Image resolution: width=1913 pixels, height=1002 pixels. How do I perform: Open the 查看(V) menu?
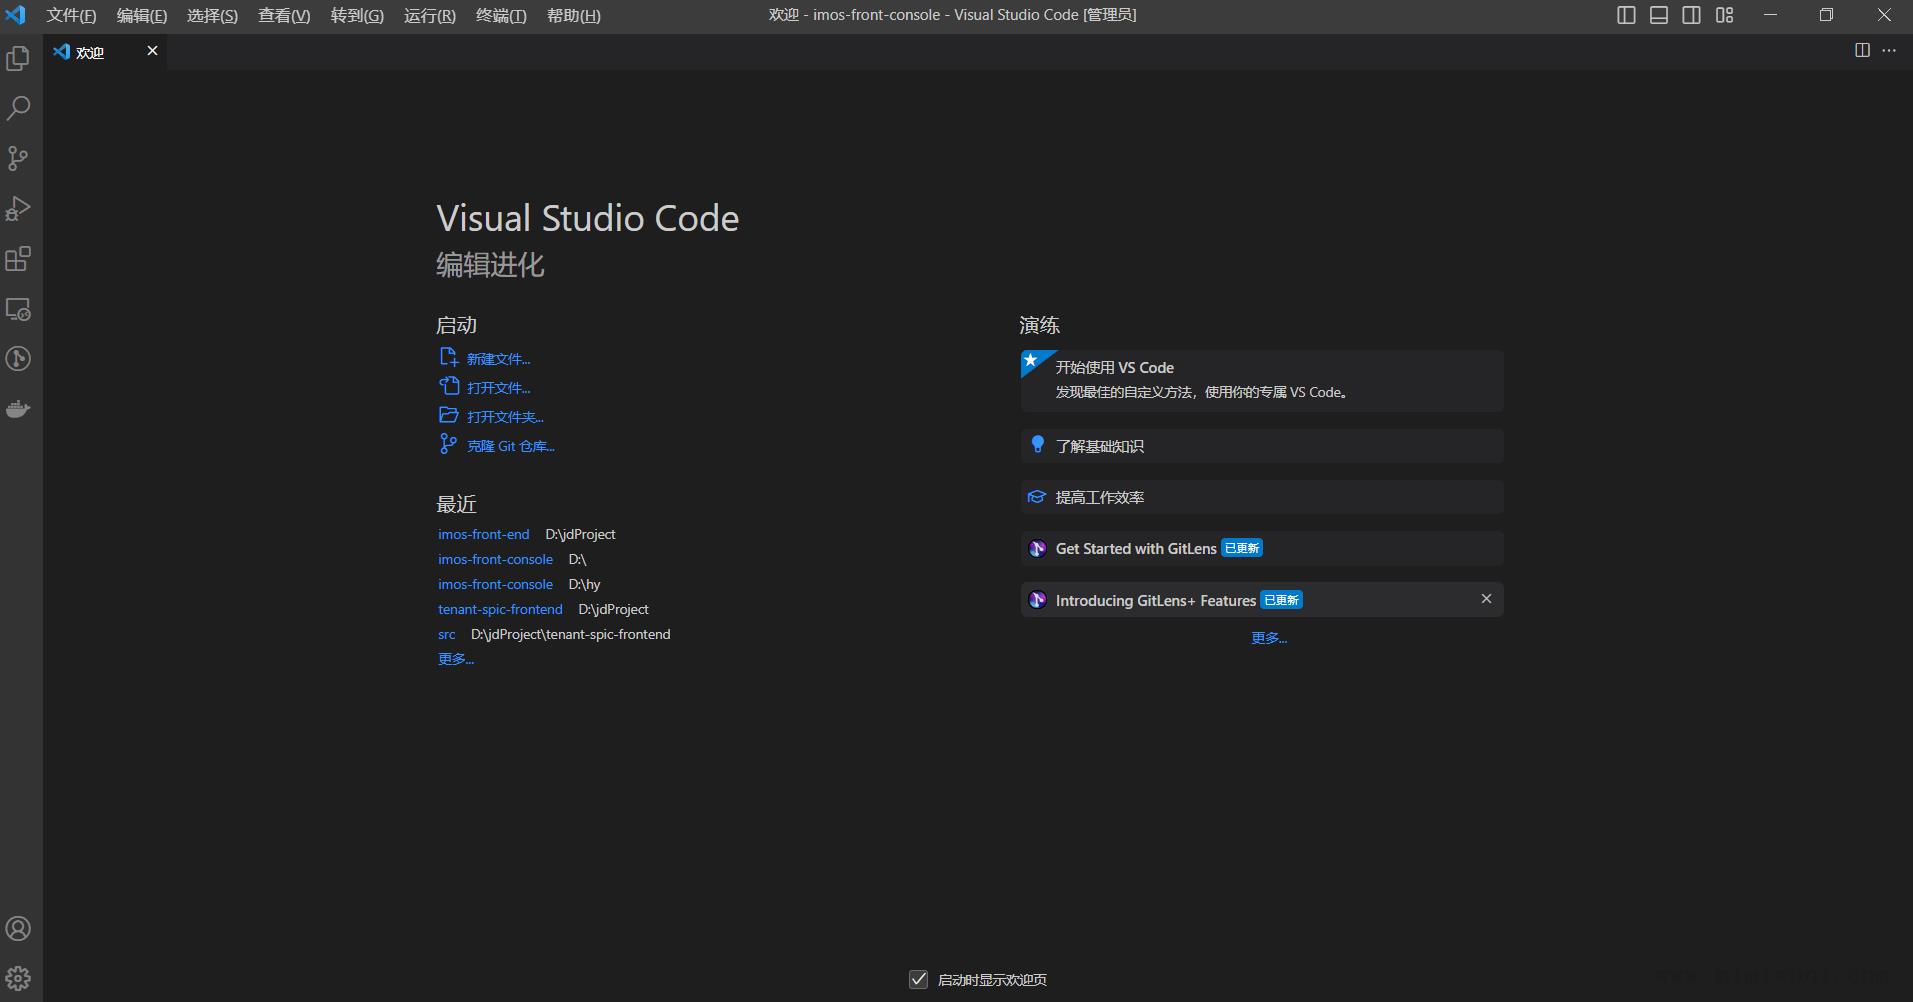pyautogui.click(x=284, y=16)
